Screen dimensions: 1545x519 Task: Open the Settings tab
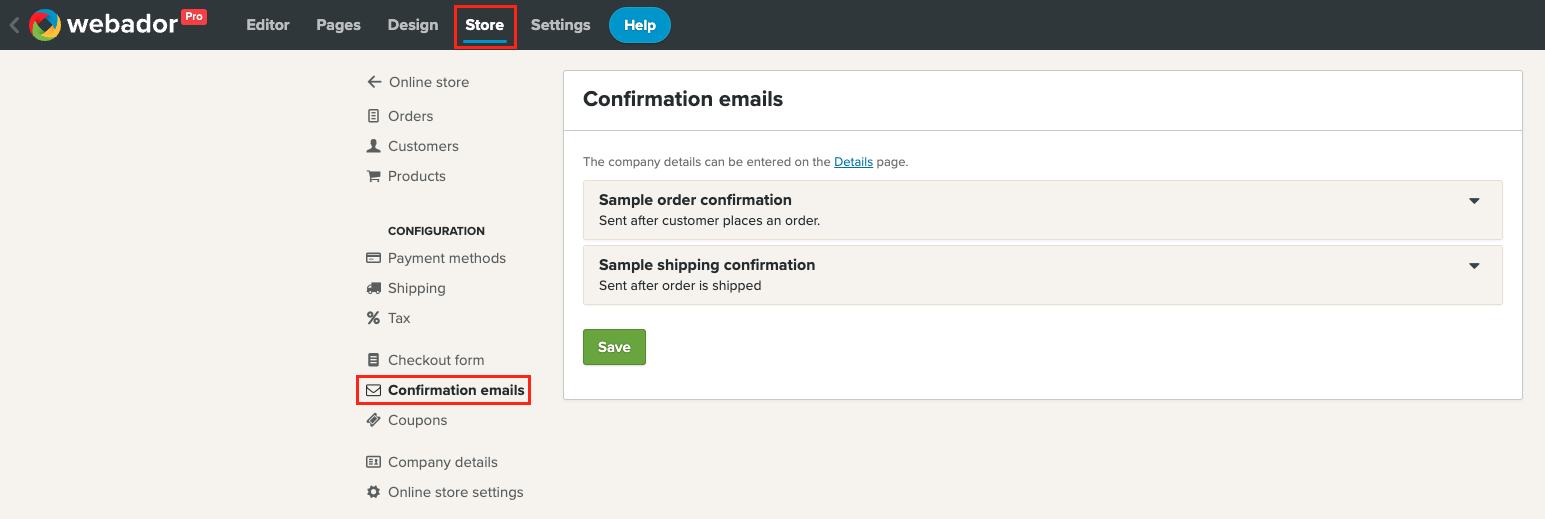pos(560,25)
